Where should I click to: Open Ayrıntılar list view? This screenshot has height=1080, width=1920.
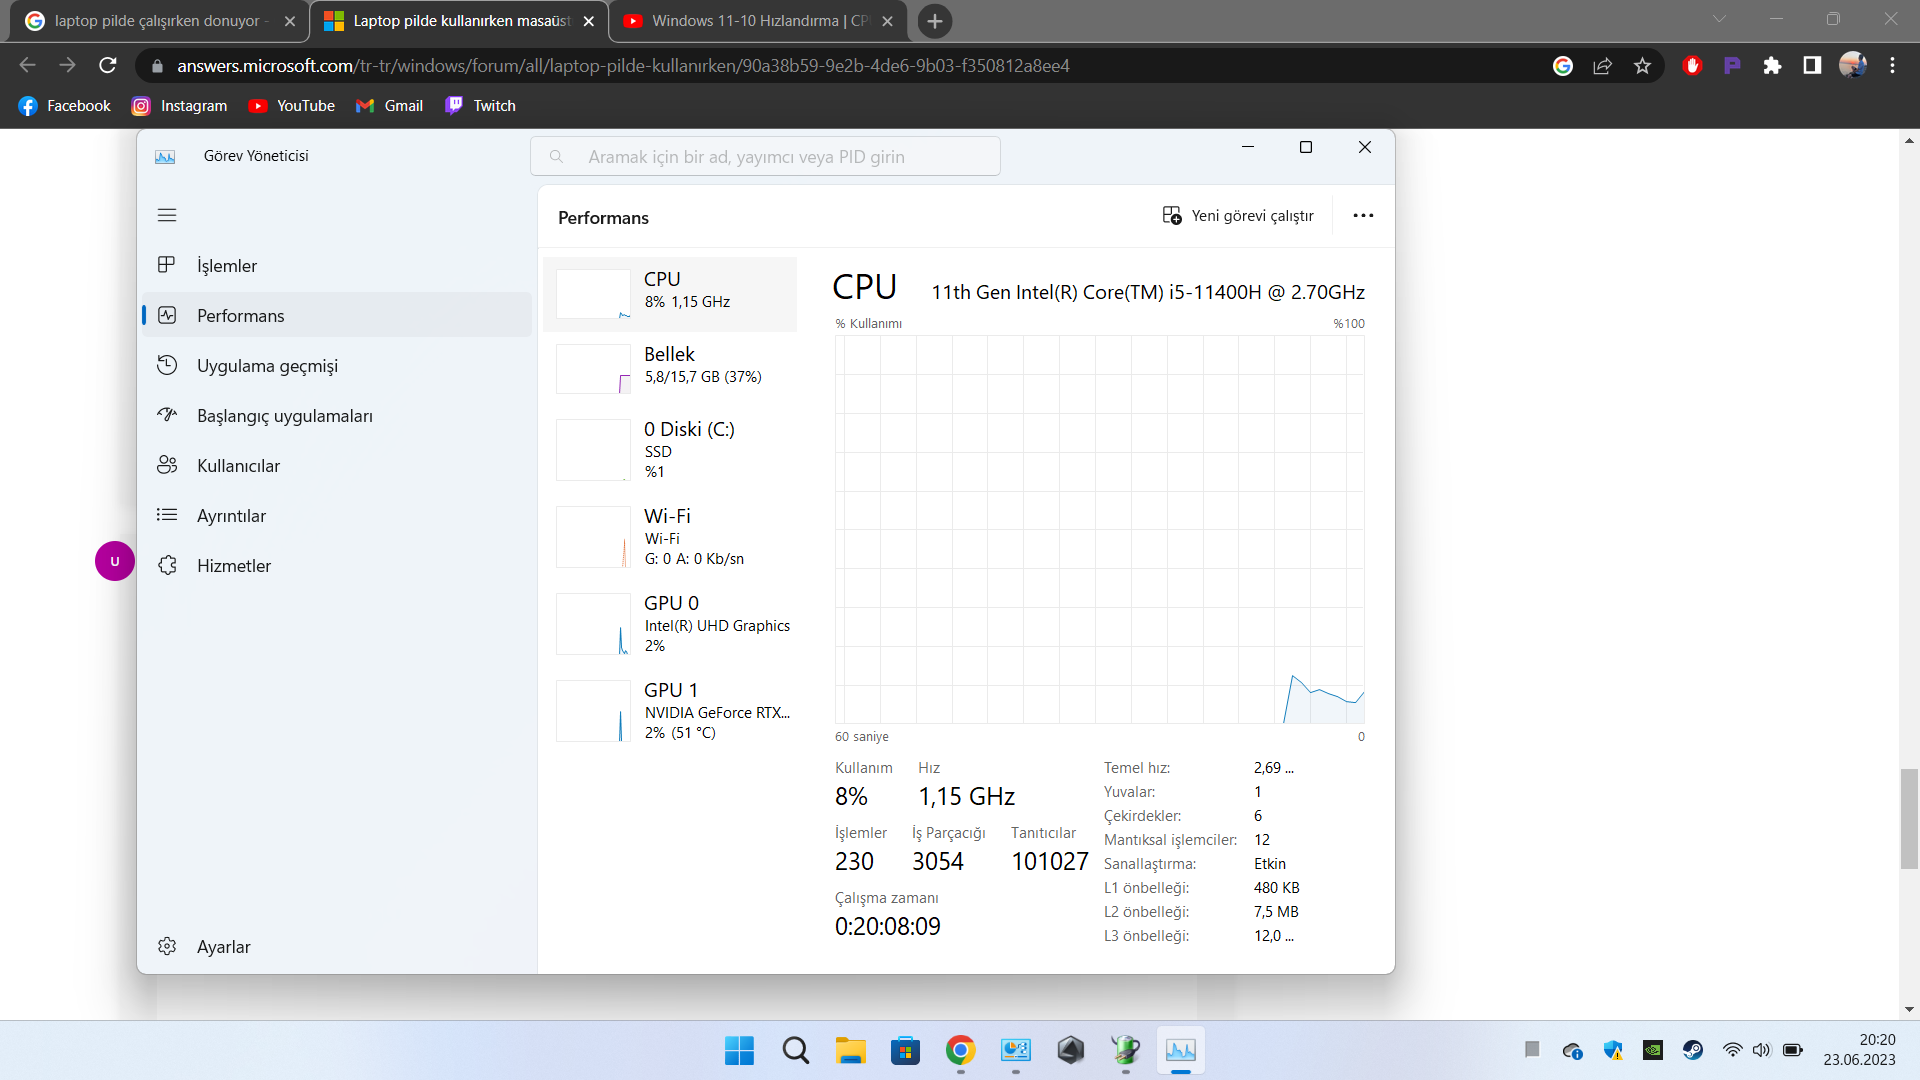[231, 516]
